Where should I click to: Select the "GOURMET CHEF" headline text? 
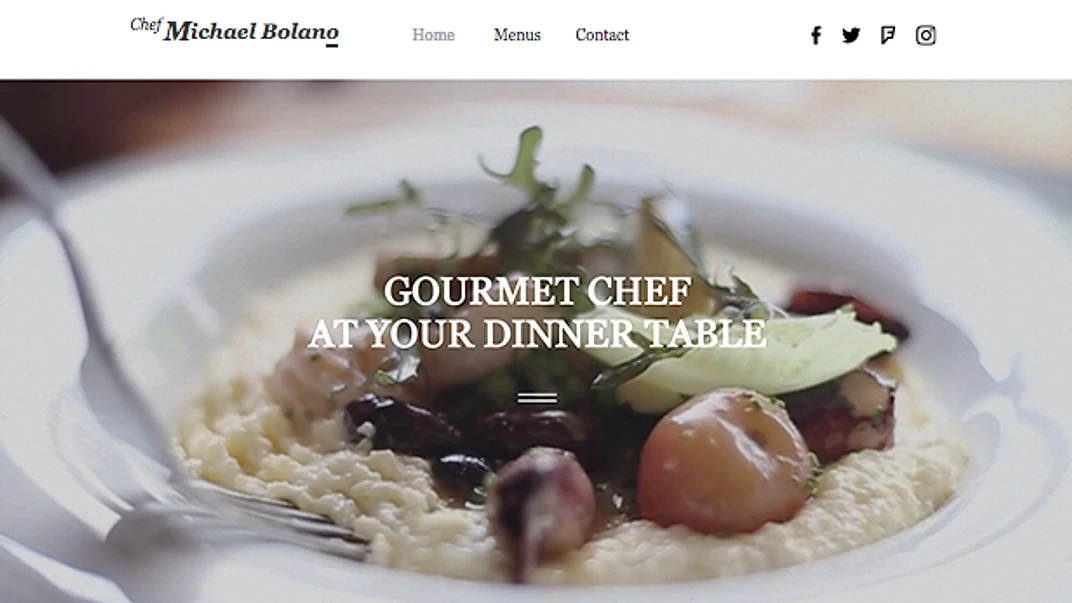click(537, 291)
